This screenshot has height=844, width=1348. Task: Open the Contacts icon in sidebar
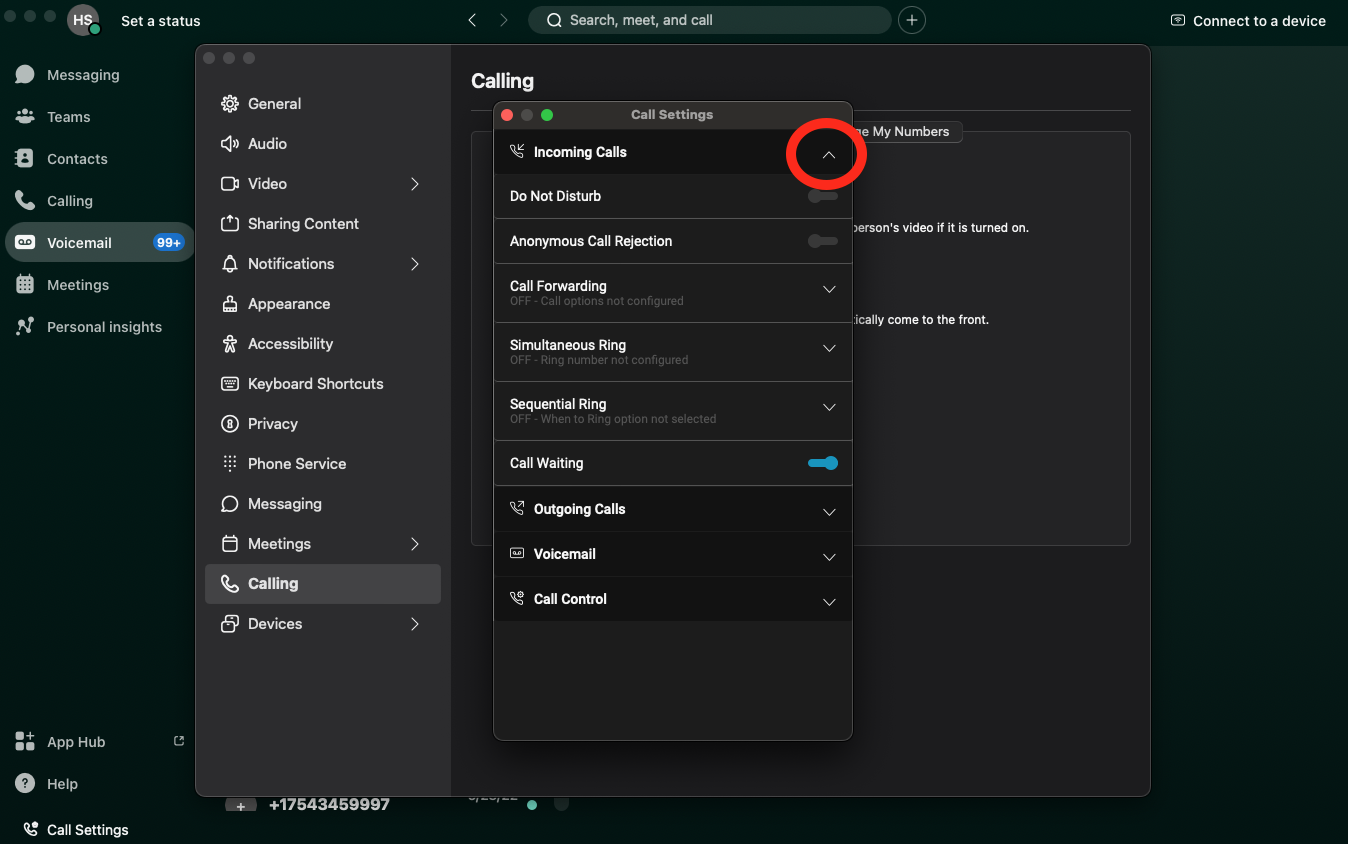(25, 159)
